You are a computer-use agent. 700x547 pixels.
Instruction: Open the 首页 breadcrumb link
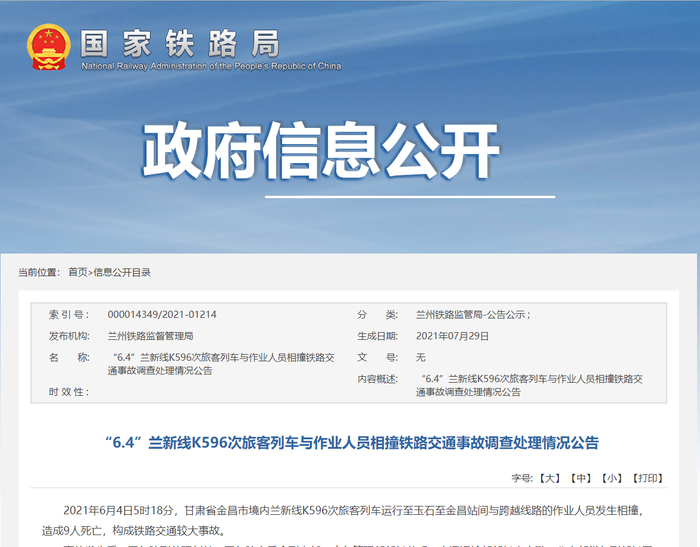78,272
